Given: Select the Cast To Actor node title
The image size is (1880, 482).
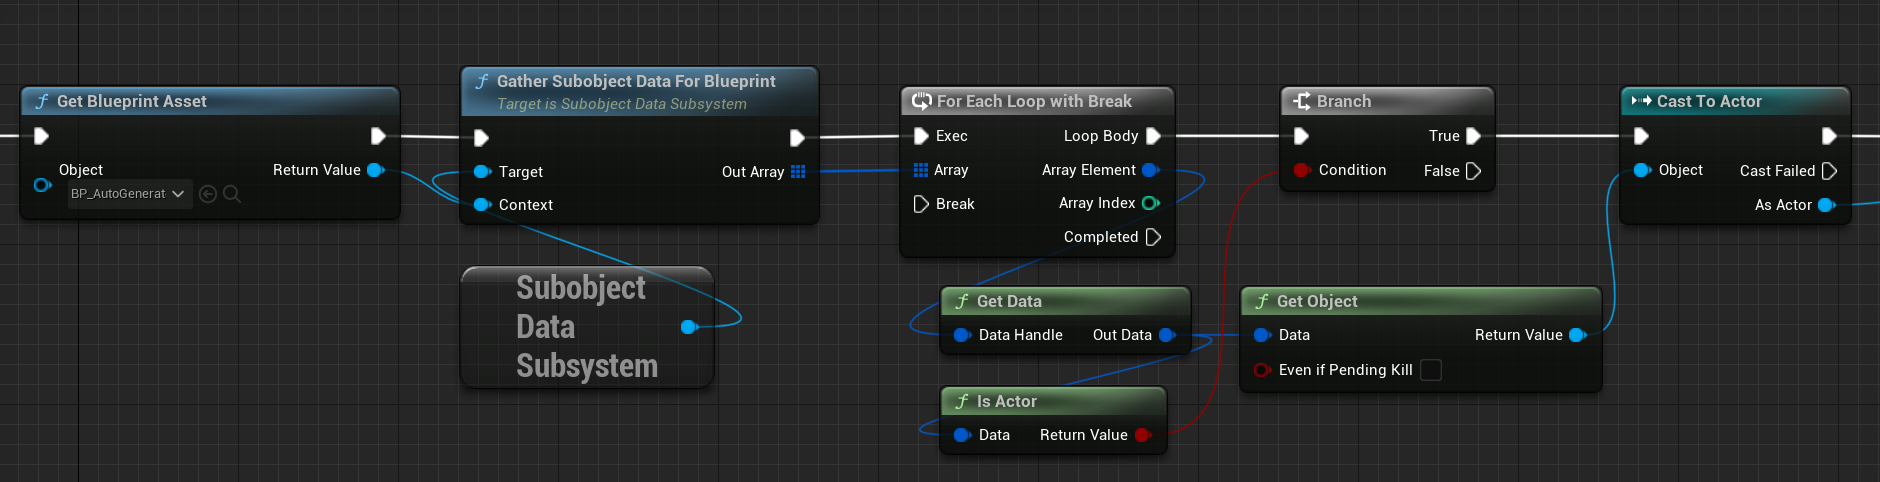Looking at the screenshot, I should tap(1709, 101).
